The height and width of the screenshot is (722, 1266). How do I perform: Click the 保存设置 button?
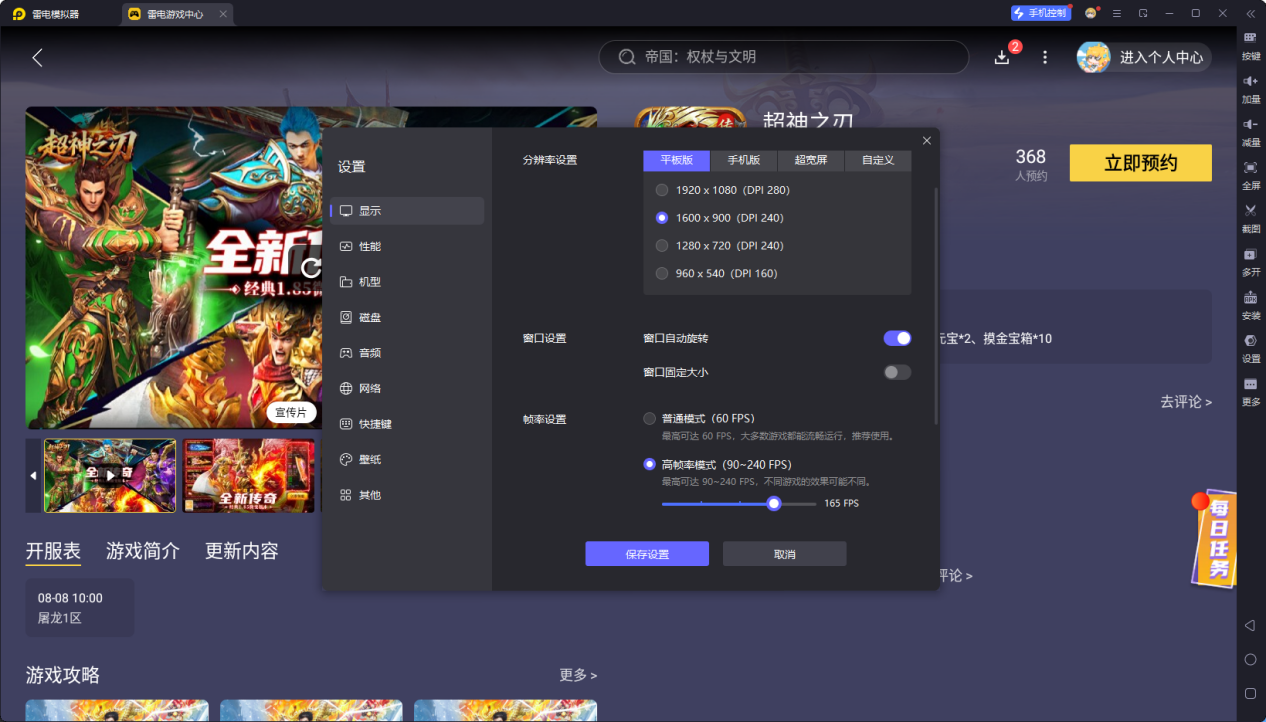[x=647, y=554]
